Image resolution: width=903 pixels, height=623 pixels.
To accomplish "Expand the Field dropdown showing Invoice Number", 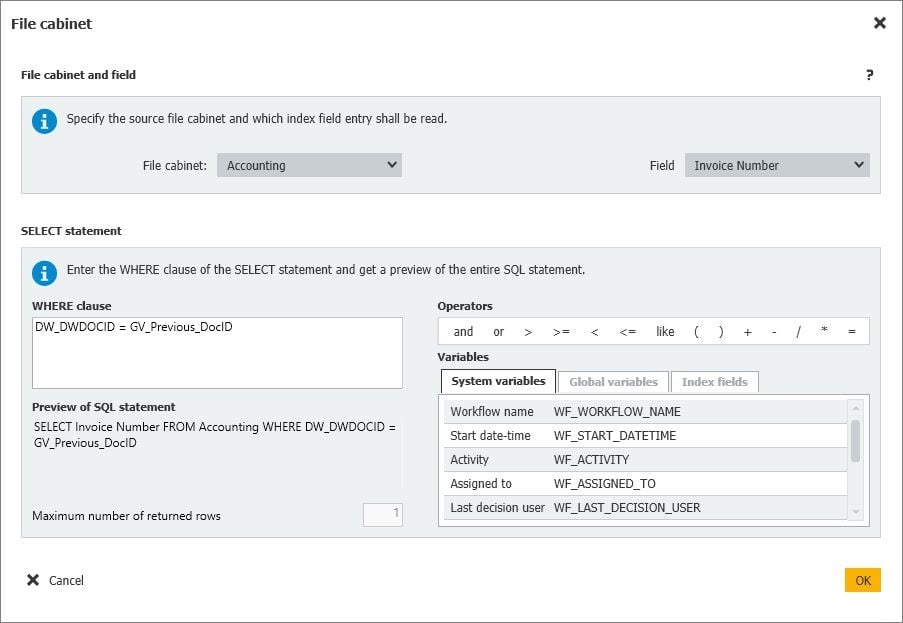I will point(777,165).
